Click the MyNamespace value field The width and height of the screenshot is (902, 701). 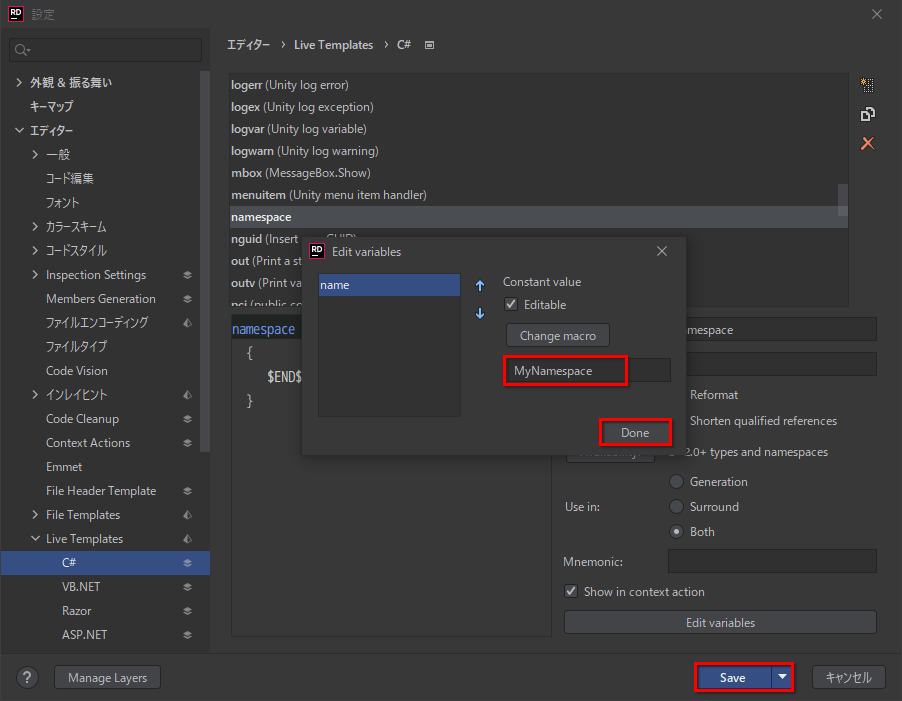[x=565, y=370]
